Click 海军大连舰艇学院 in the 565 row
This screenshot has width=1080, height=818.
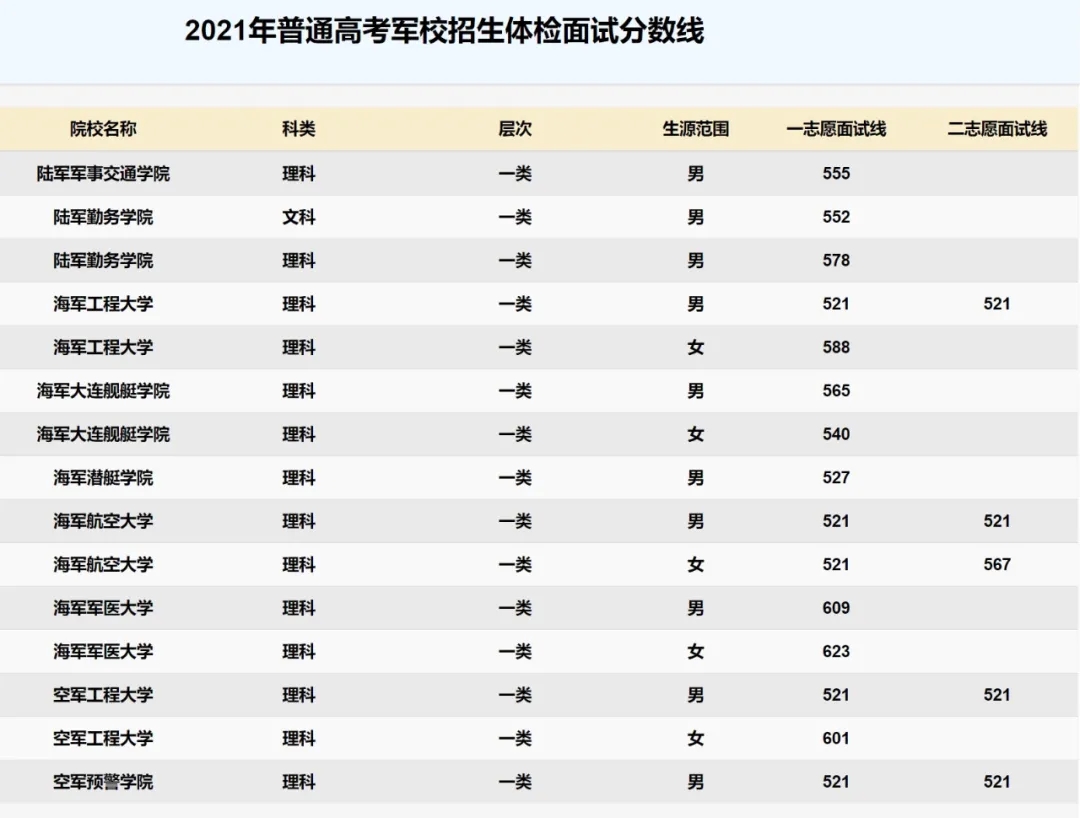pos(103,390)
